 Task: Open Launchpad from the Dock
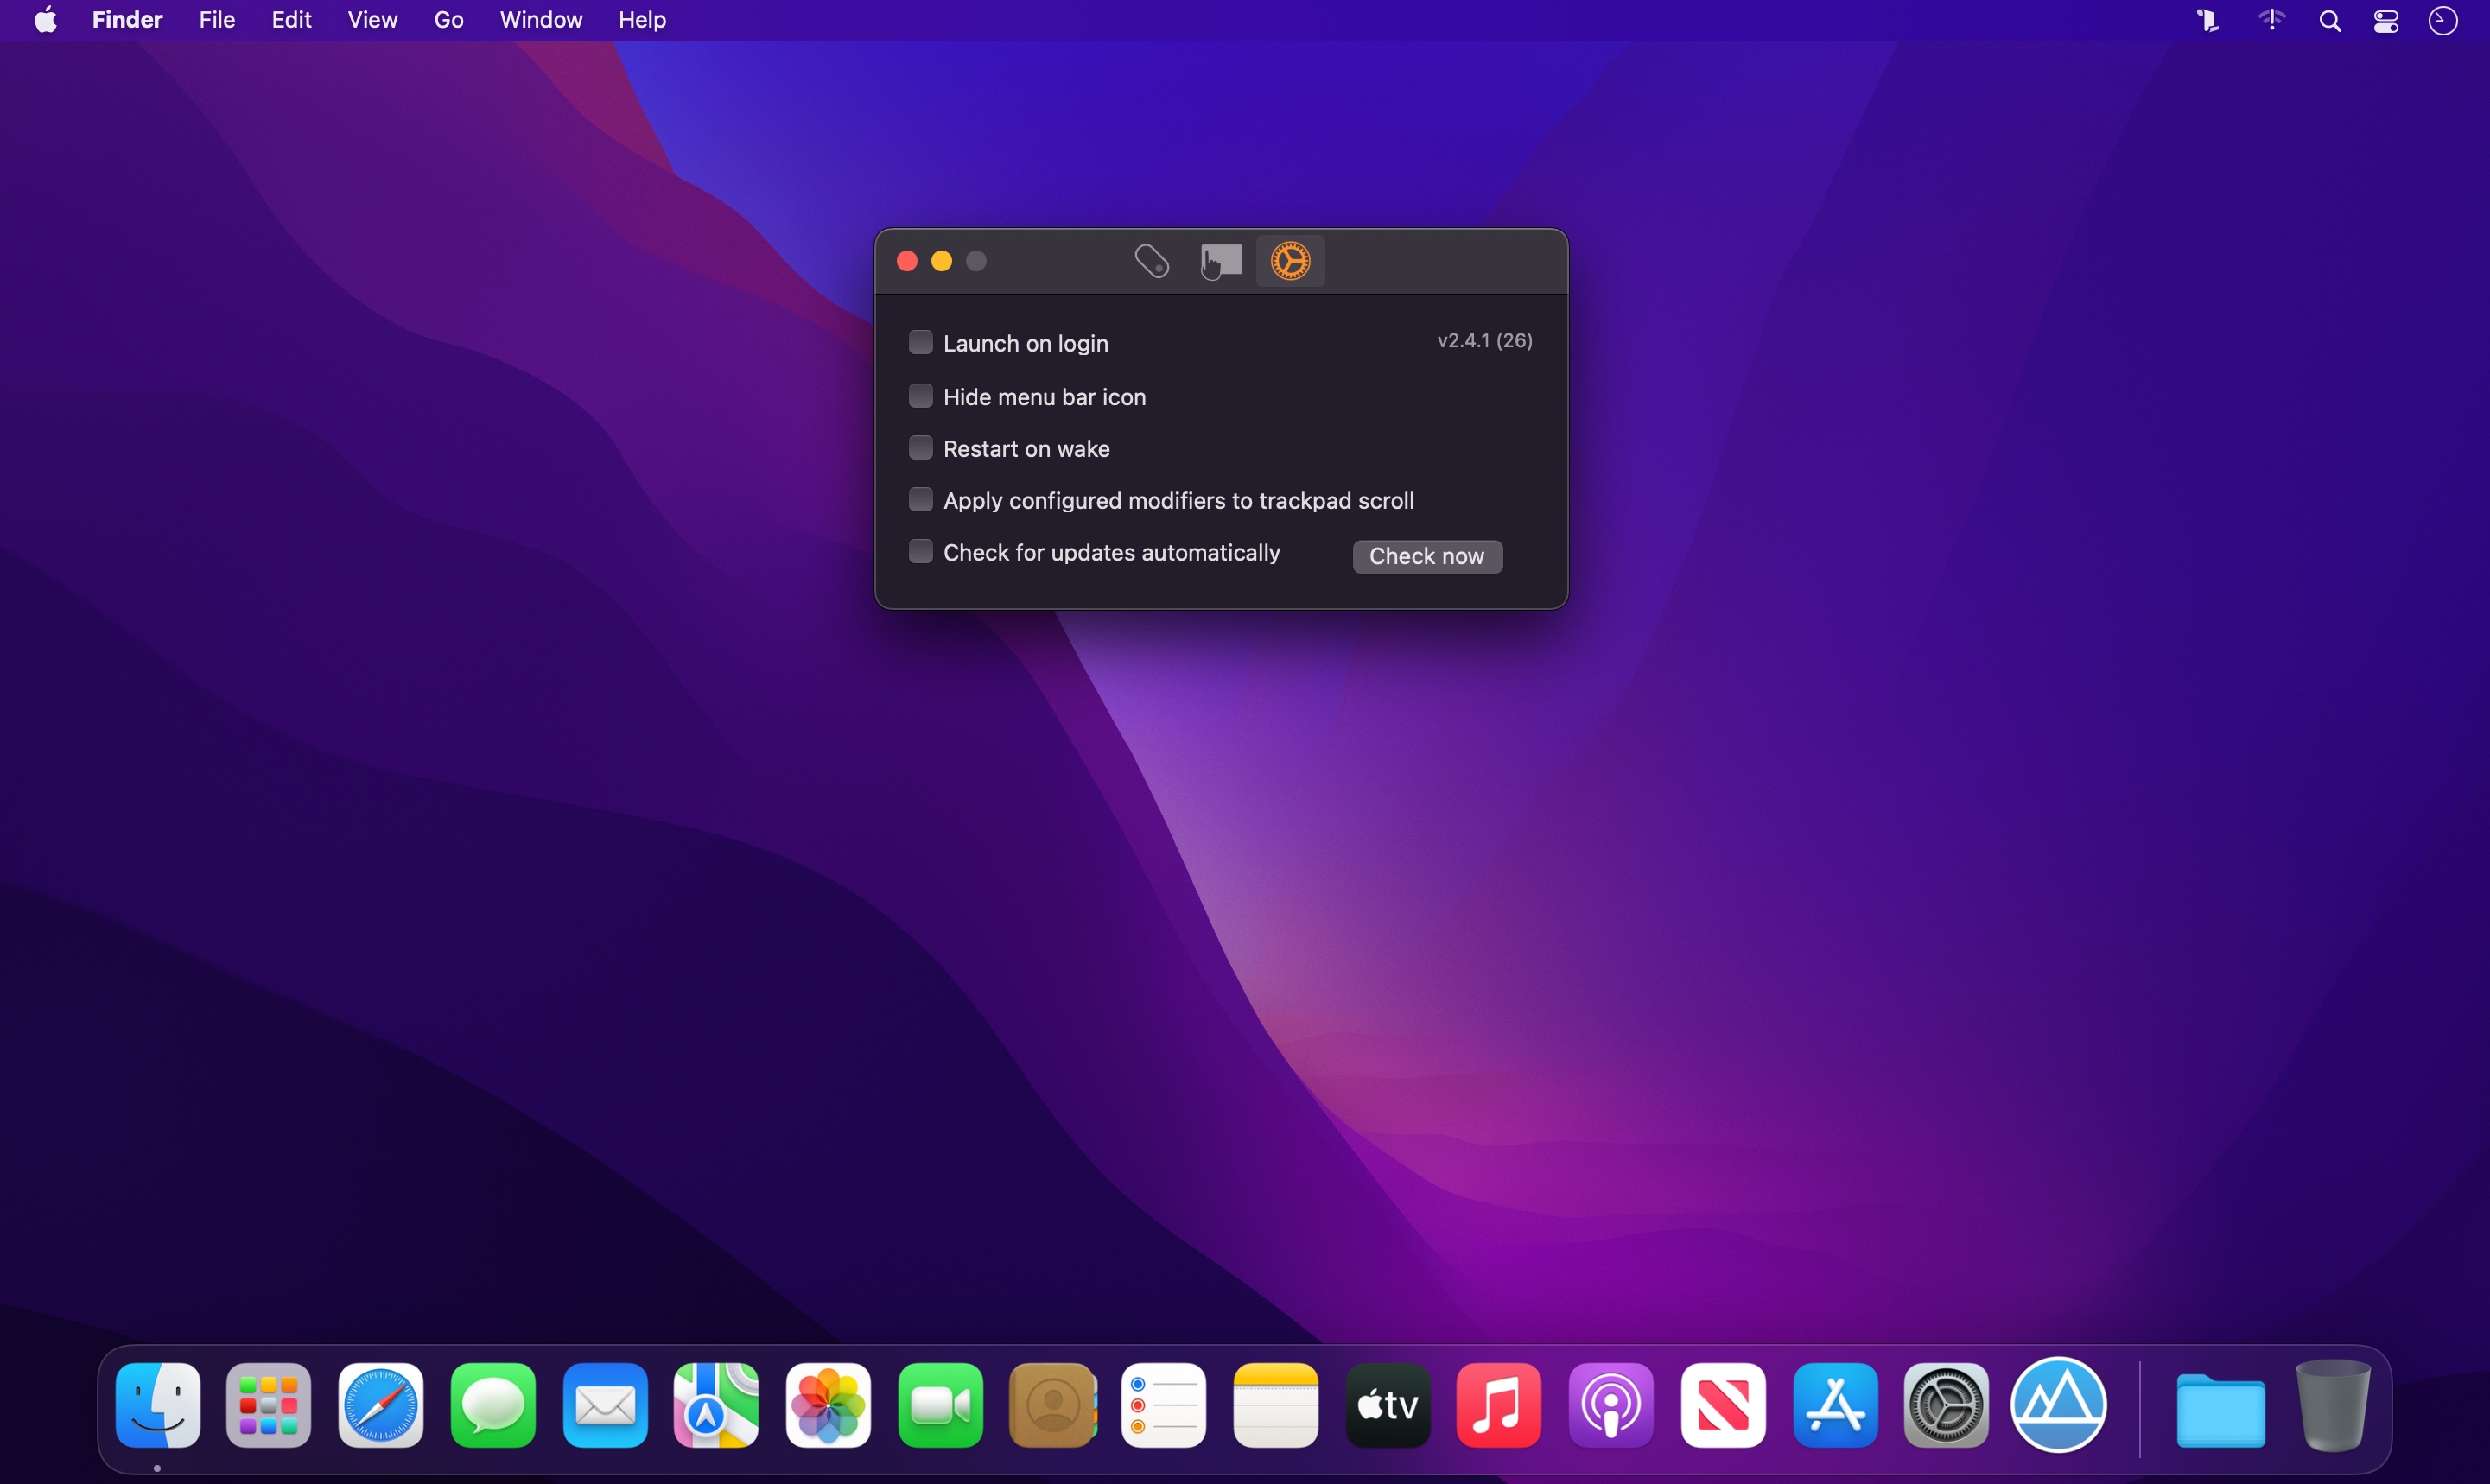tap(269, 1405)
